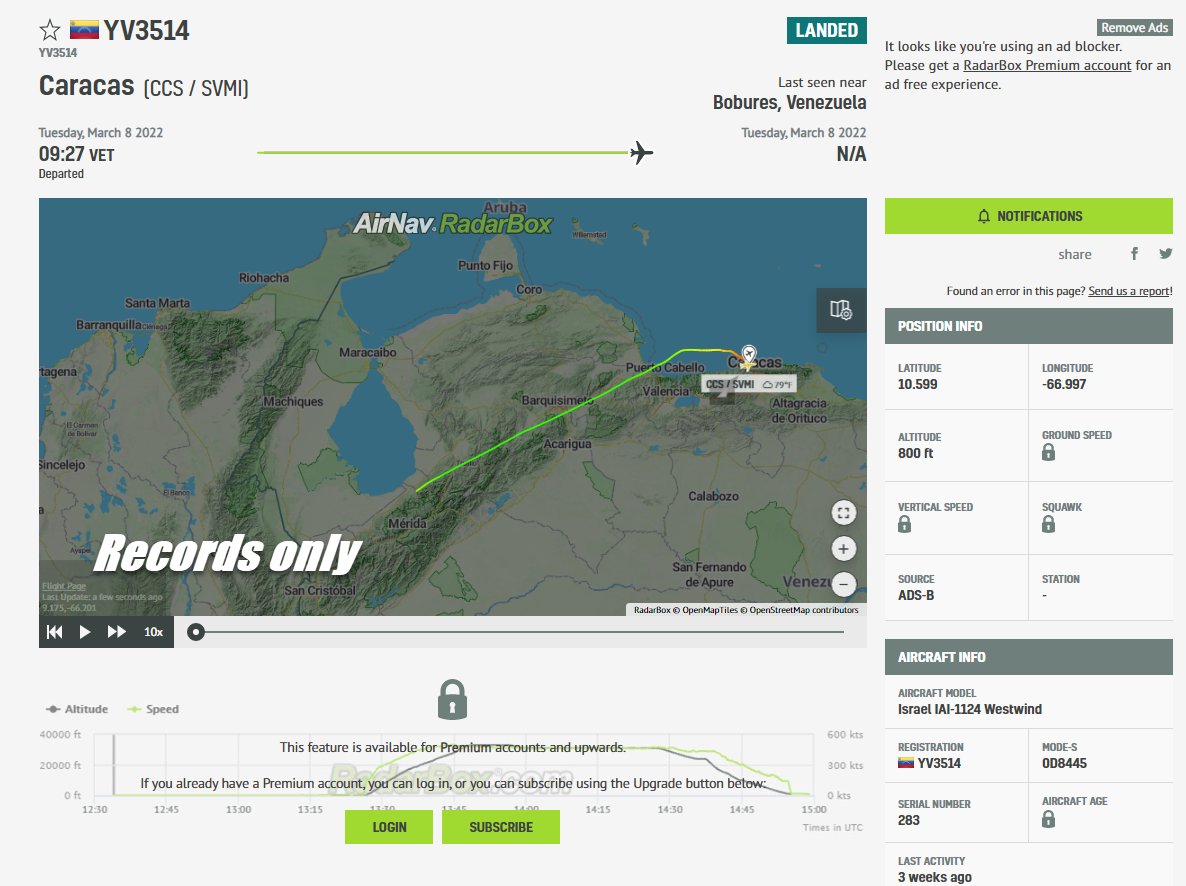Toggle fullscreen map view
This screenshot has width=1186, height=886.
pos(843,513)
